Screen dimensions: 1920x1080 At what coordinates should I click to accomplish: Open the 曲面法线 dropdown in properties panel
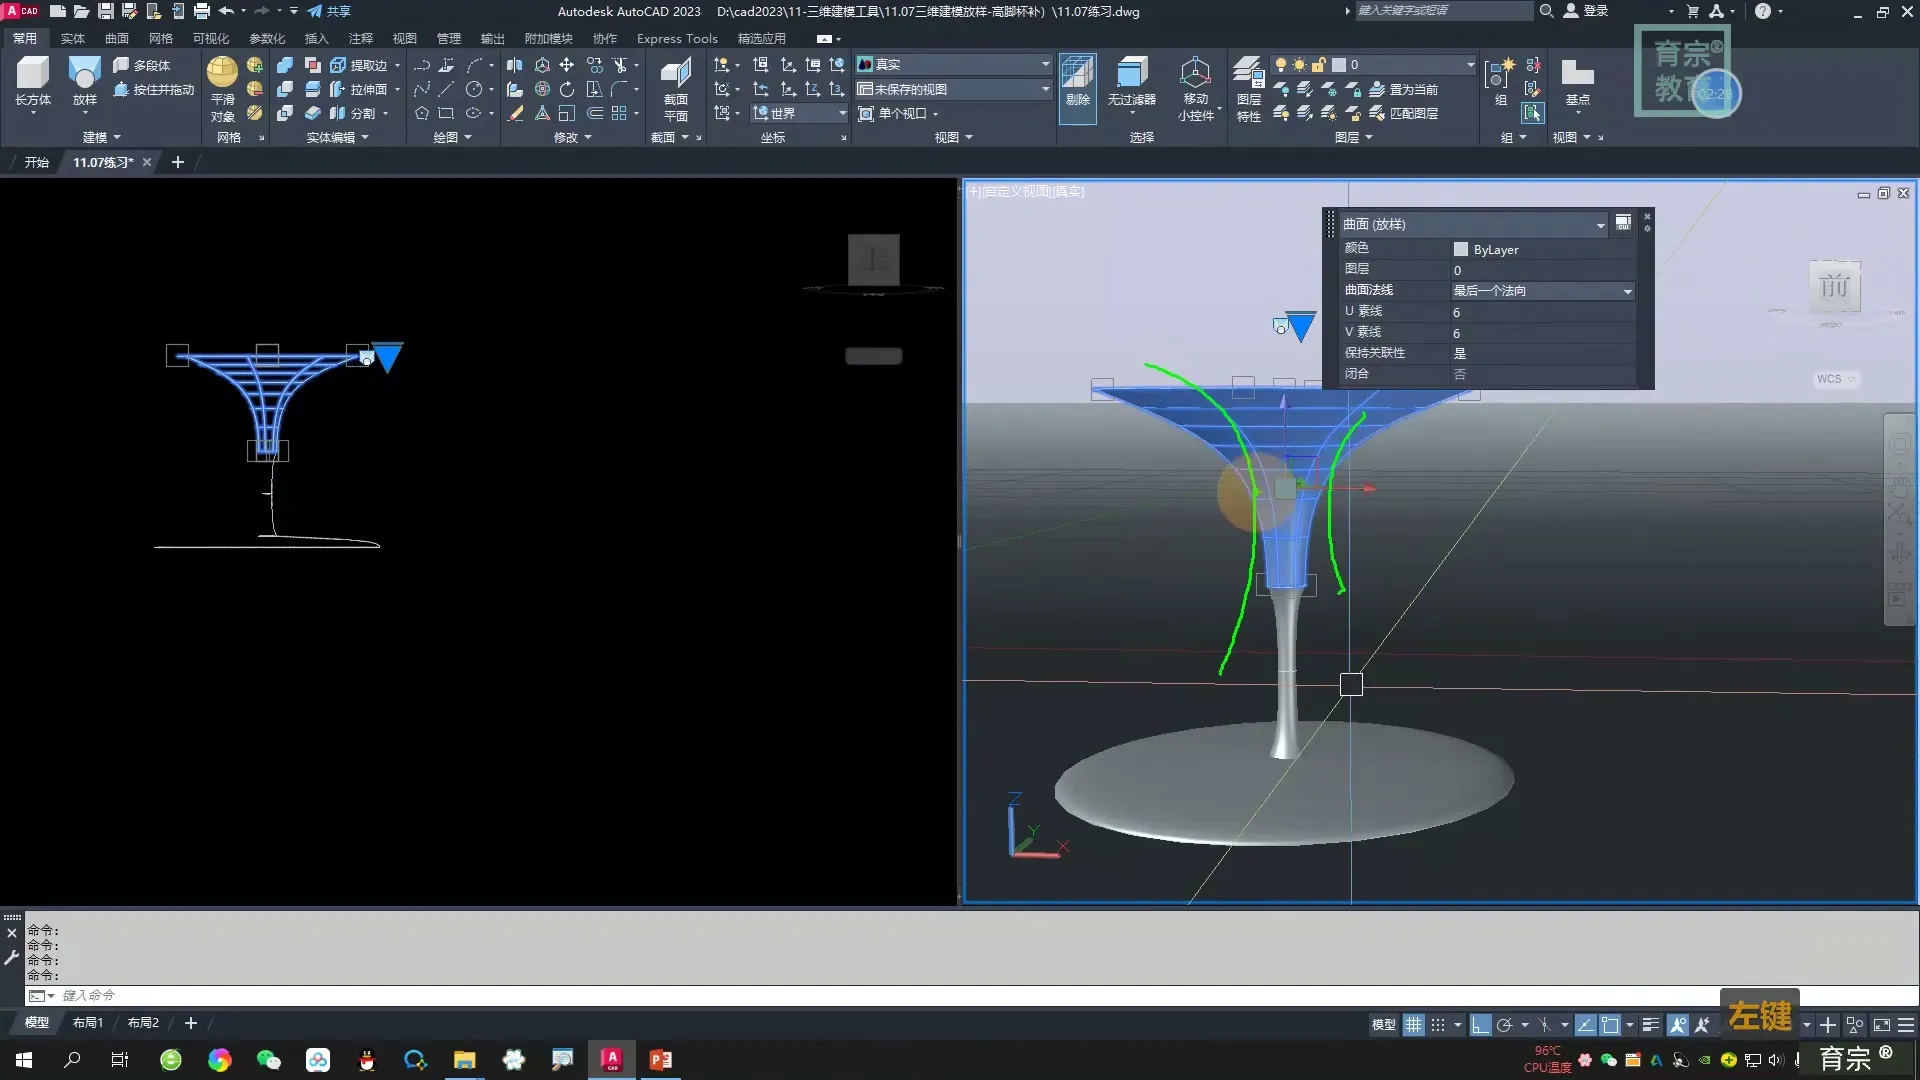pos(1627,291)
